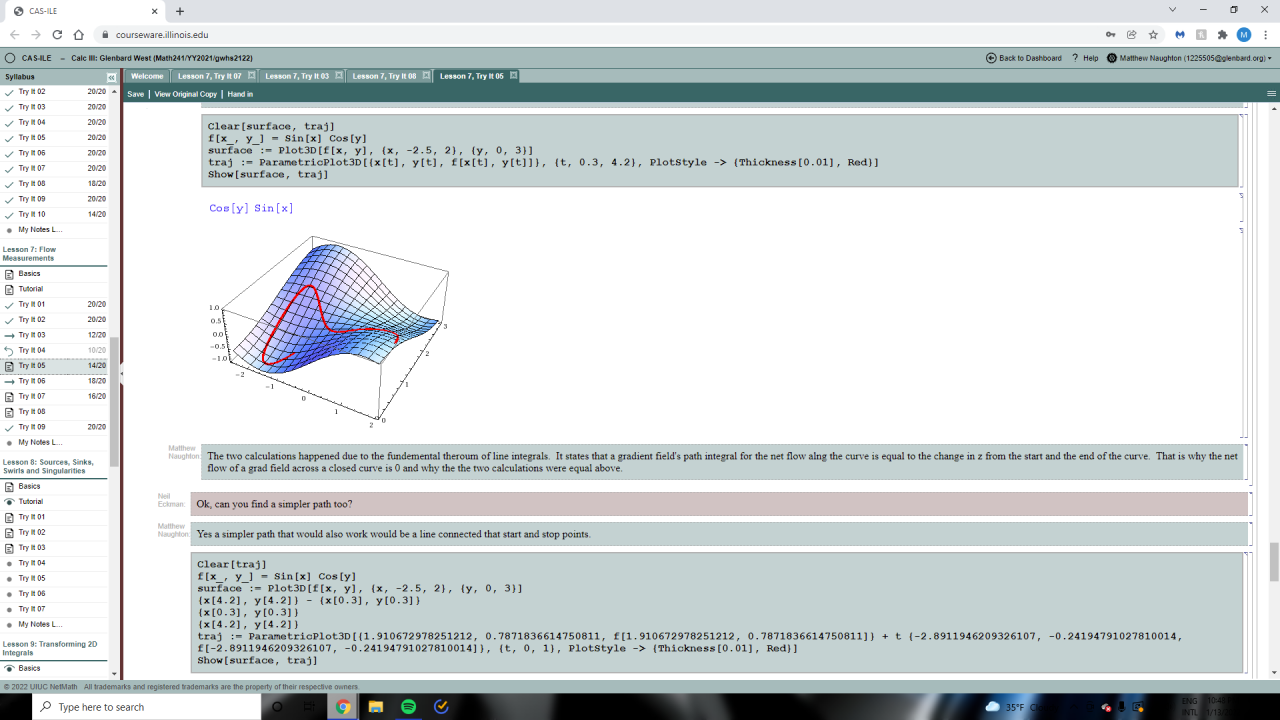Open File Explorer from the taskbar

tap(376, 707)
